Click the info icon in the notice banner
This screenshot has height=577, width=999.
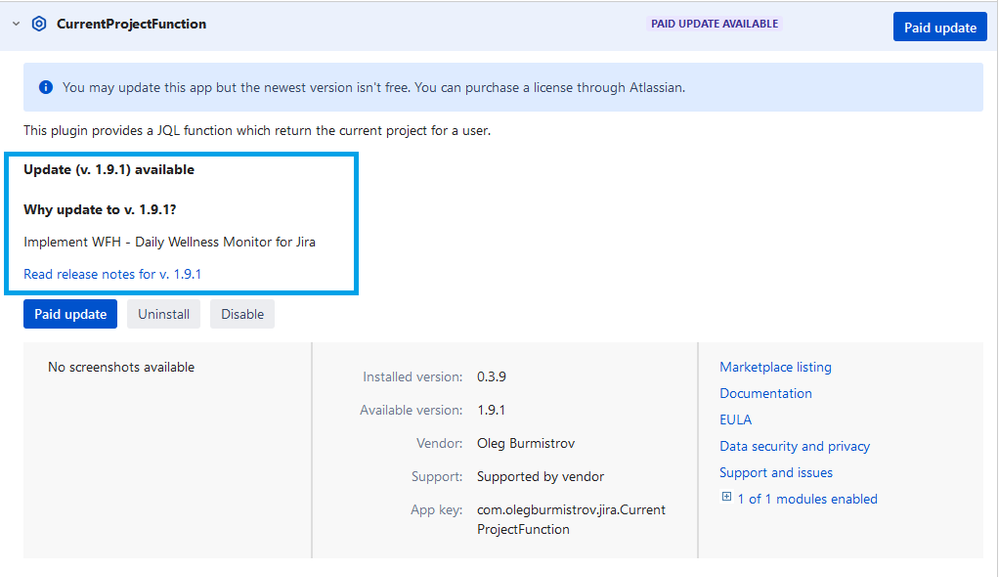tap(46, 87)
